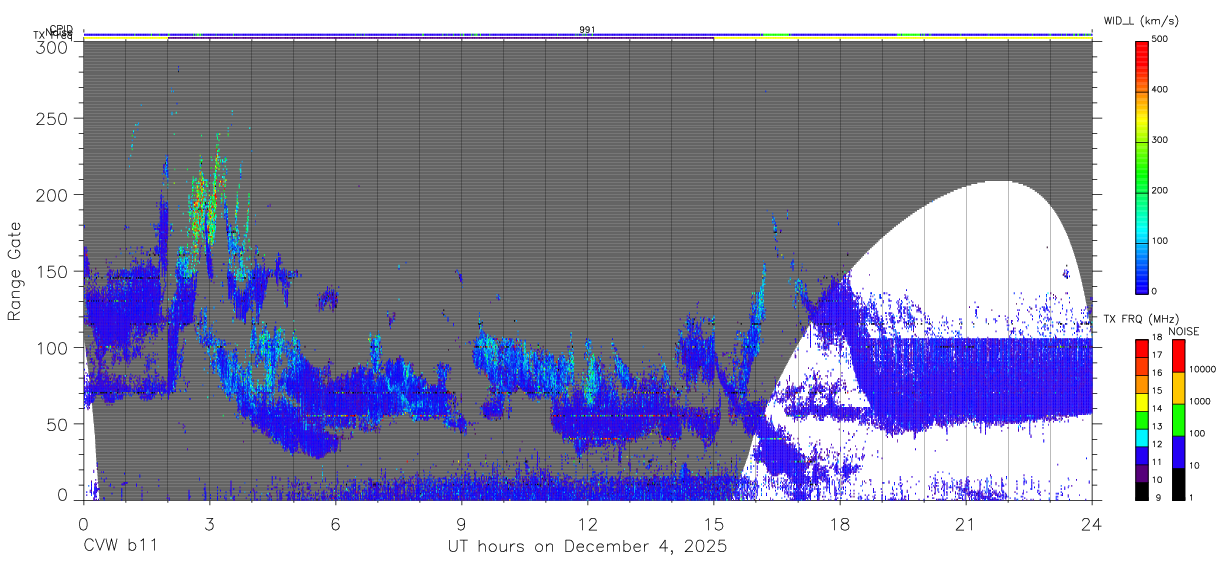Click the 500 label on width colorbar

tap(1160, 40)
